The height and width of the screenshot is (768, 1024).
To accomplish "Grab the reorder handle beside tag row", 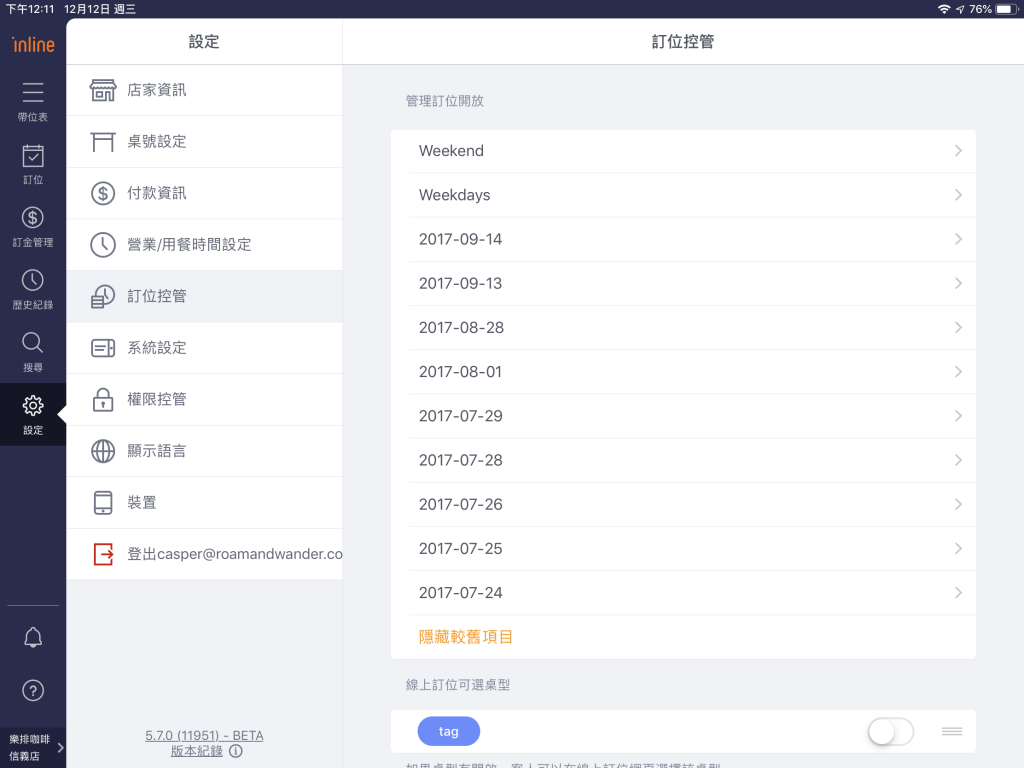I will click(951, 732).
